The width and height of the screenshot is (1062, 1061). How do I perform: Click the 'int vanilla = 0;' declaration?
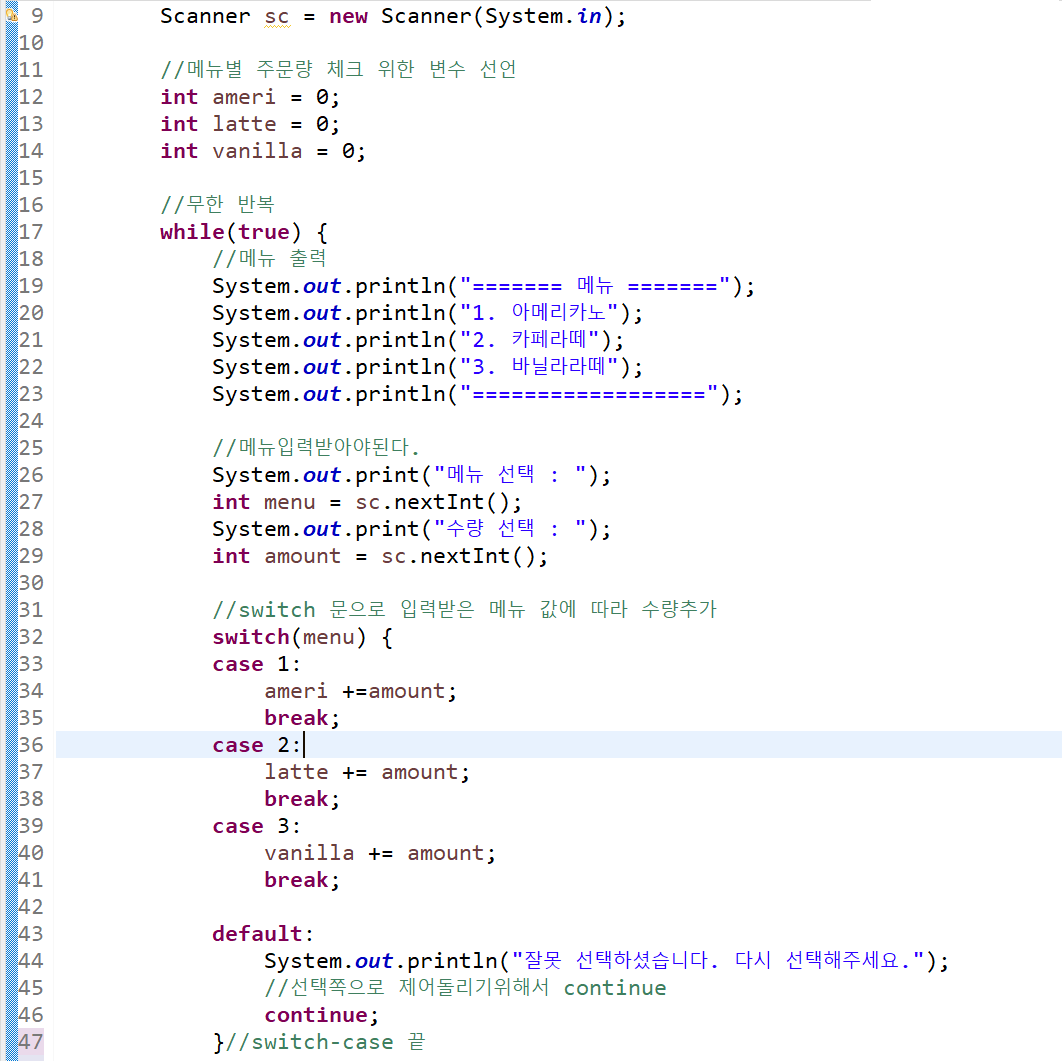coord(263,151)
